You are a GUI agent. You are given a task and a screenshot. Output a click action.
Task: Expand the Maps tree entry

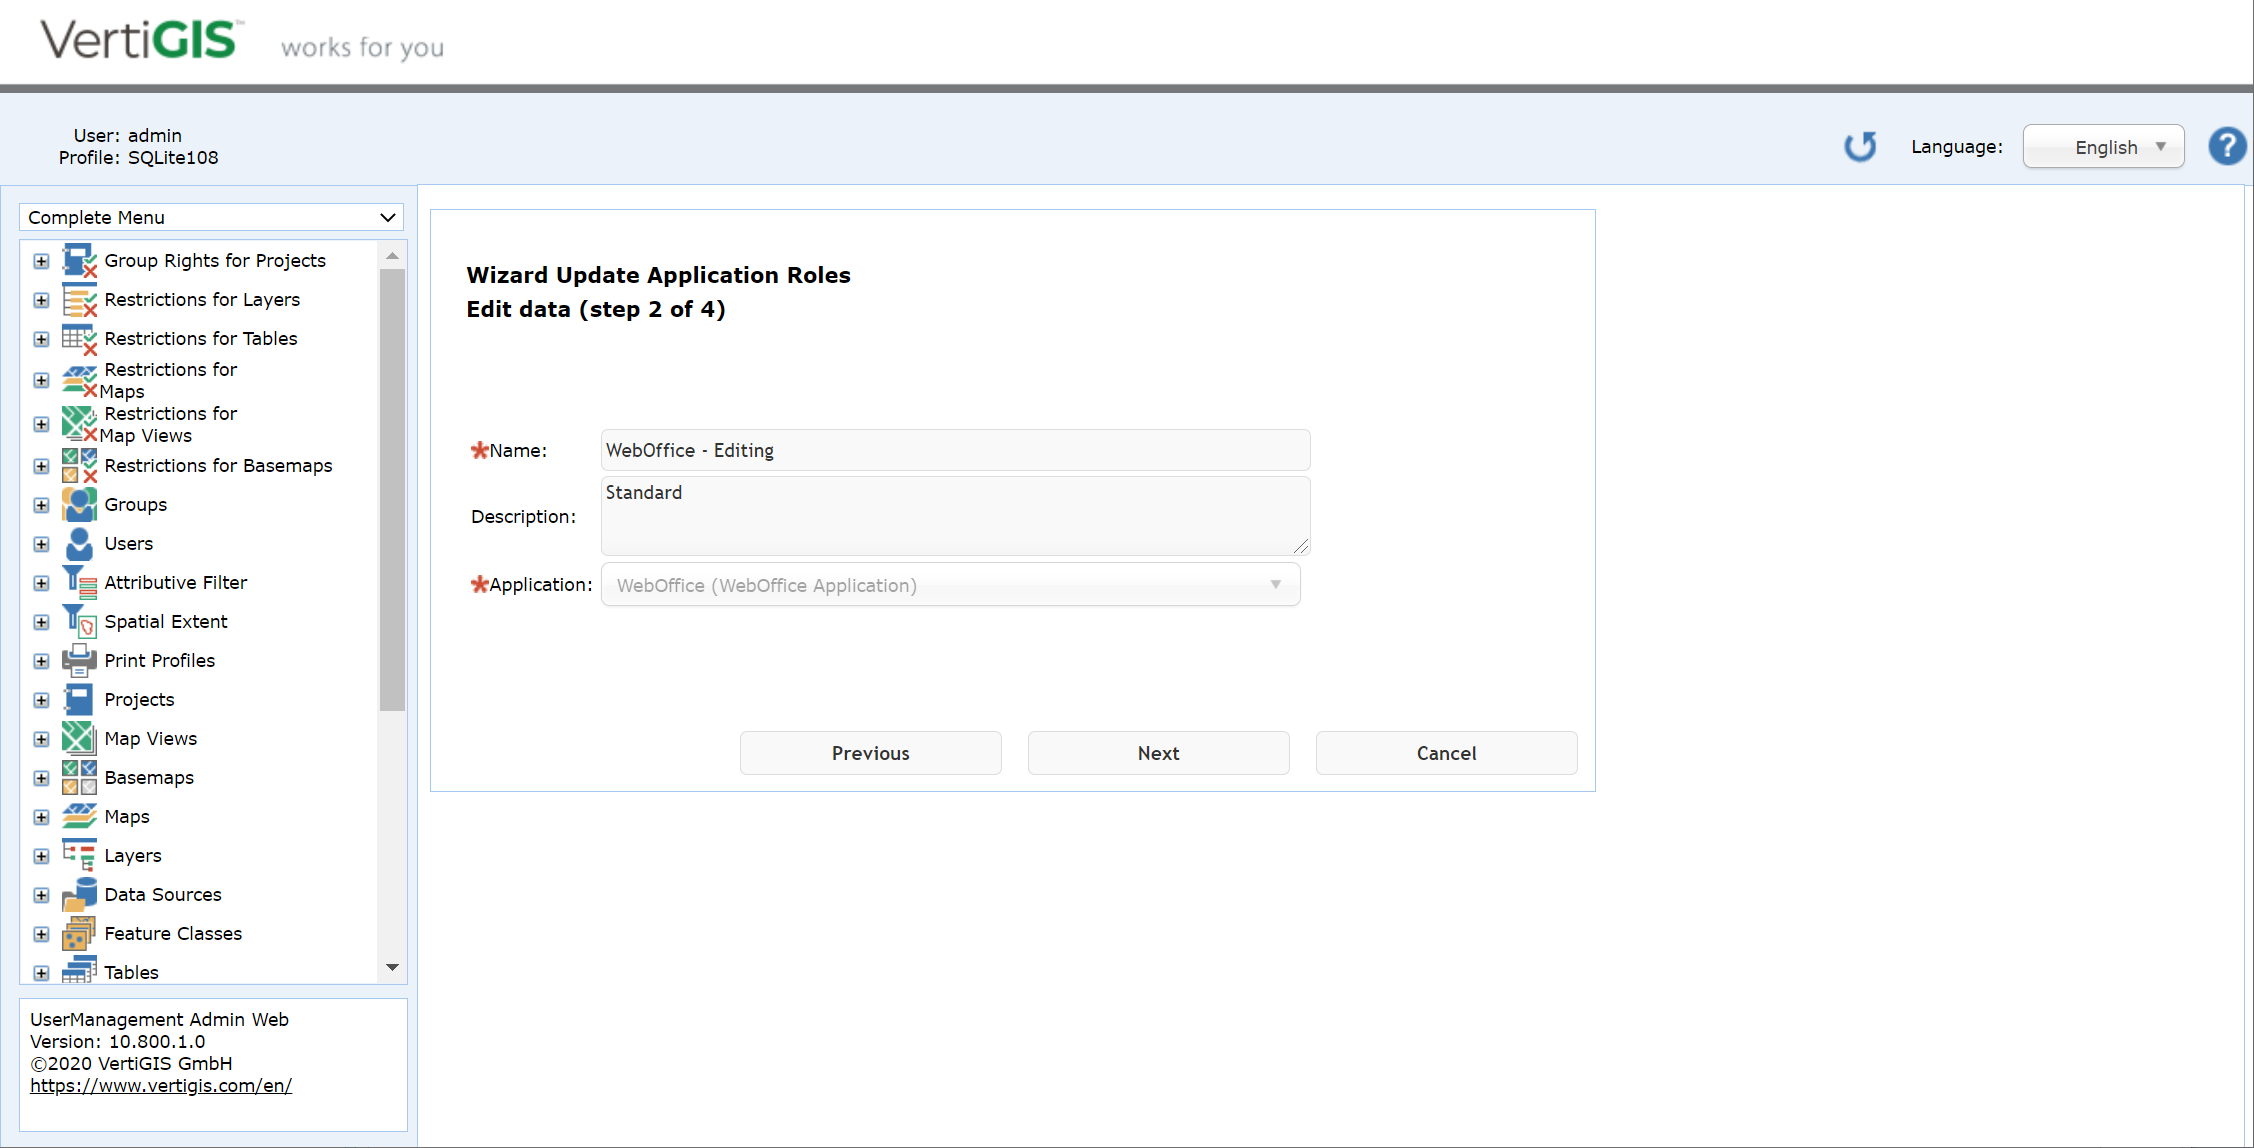[41, 816]
